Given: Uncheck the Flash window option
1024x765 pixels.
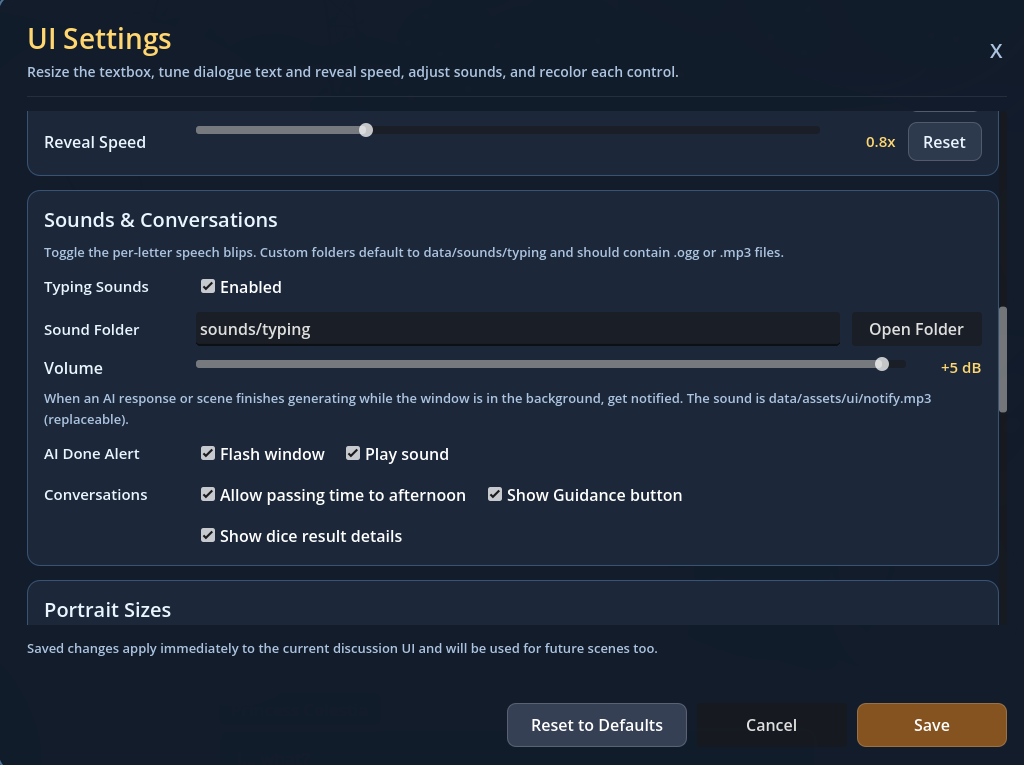Looking at the screenshot, I should click(x=208, y=453).
